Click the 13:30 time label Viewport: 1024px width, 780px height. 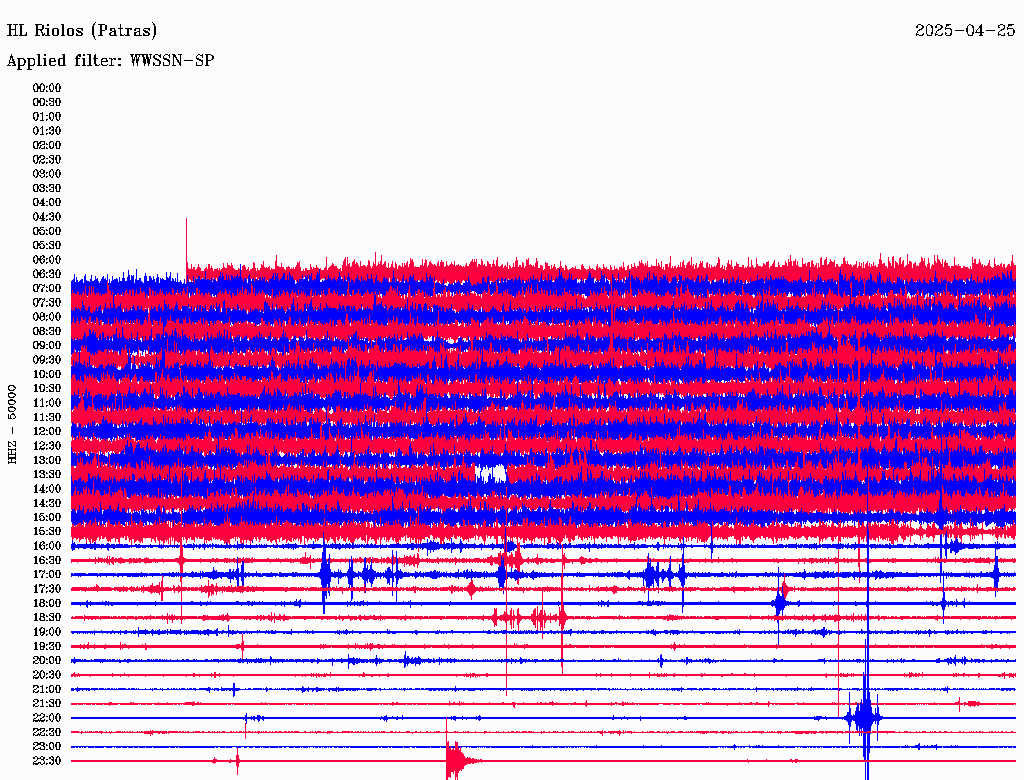pos(47,475)
